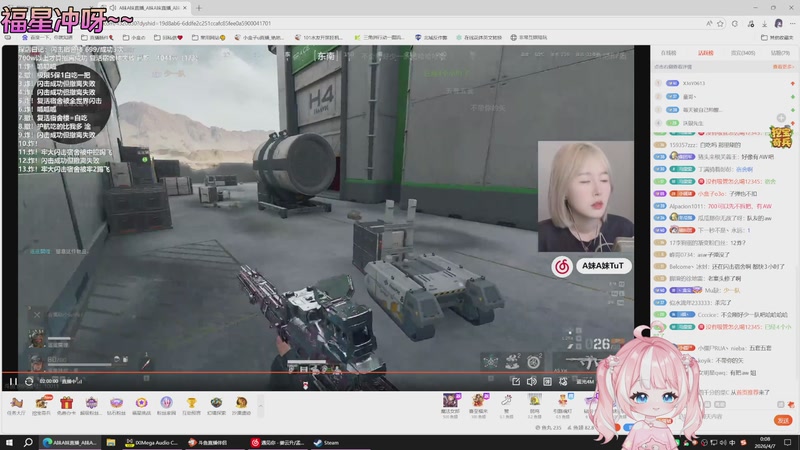Viewport: 800px width, 450px height.
Task: Mute the player volume speaker icon
Action: coord(531,381)
